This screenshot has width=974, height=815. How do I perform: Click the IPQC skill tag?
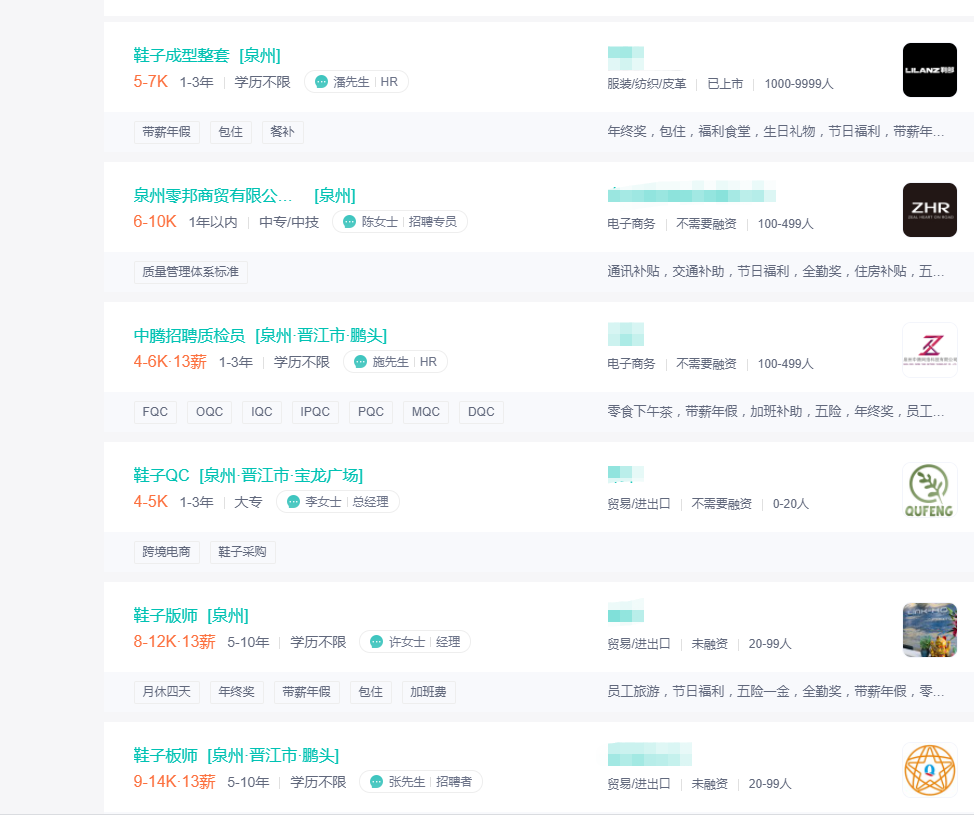[315, 412]
